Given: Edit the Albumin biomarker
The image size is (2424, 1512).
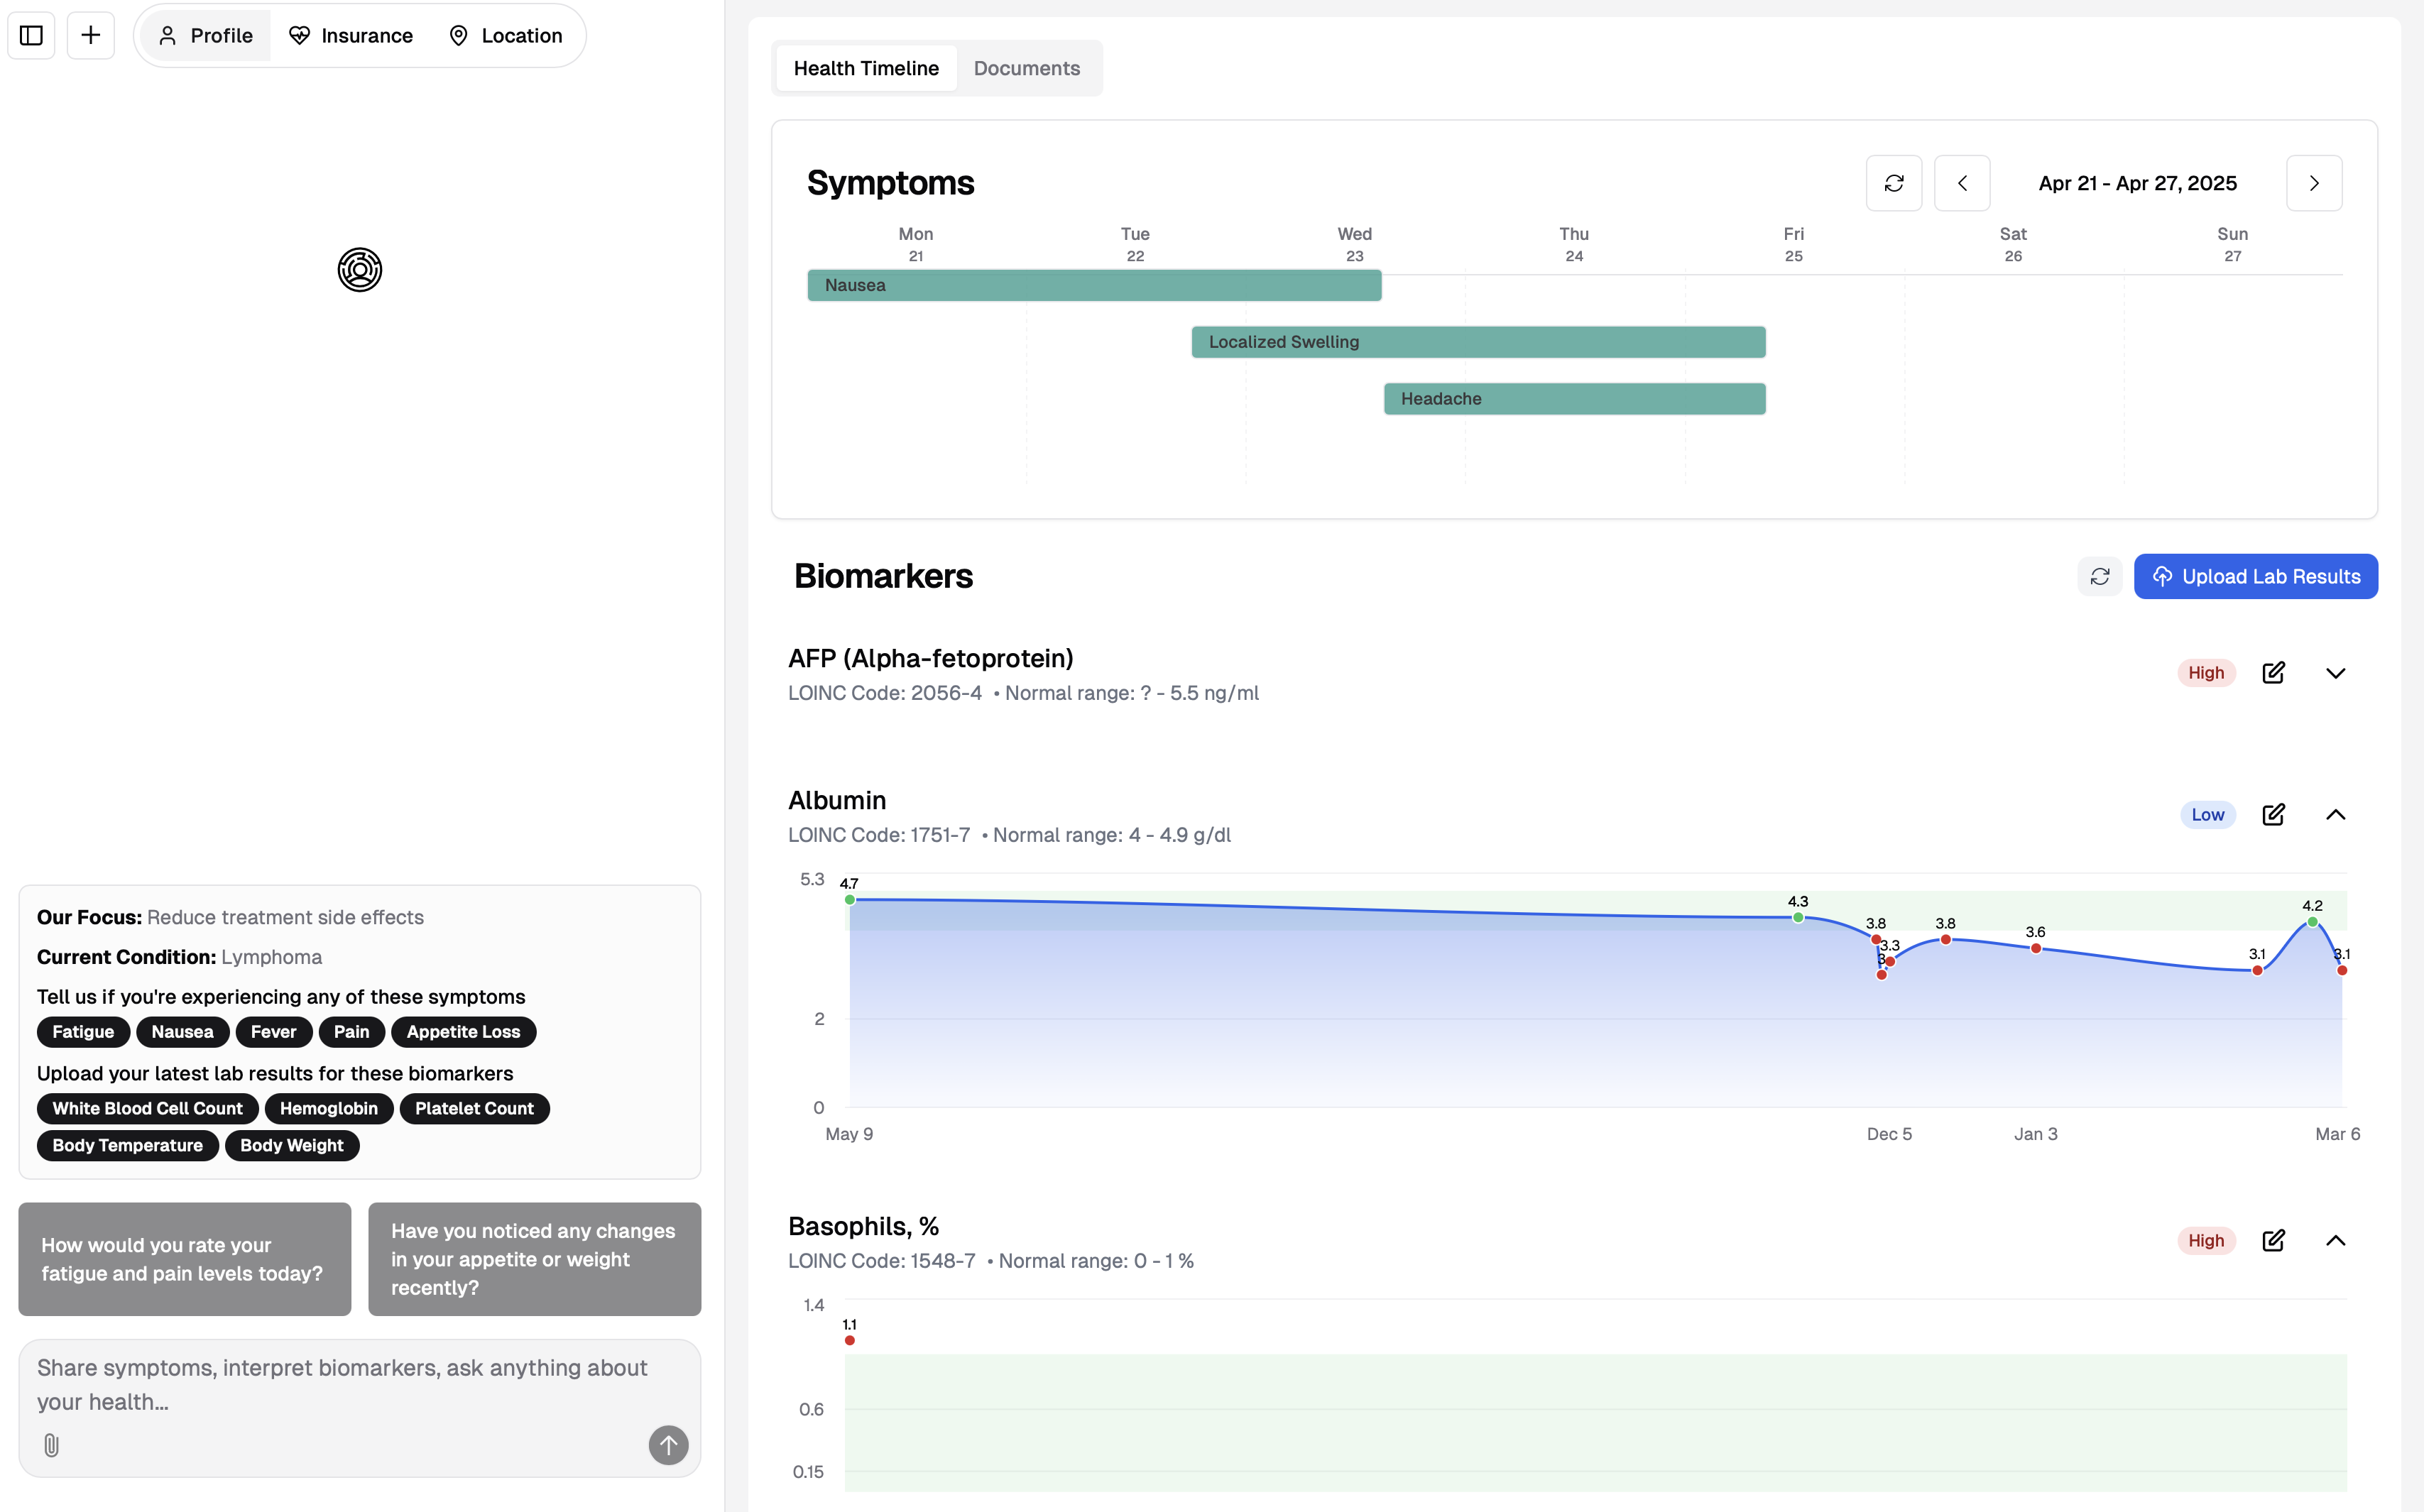Looking at the screenshot, I should click(2273, 815).
